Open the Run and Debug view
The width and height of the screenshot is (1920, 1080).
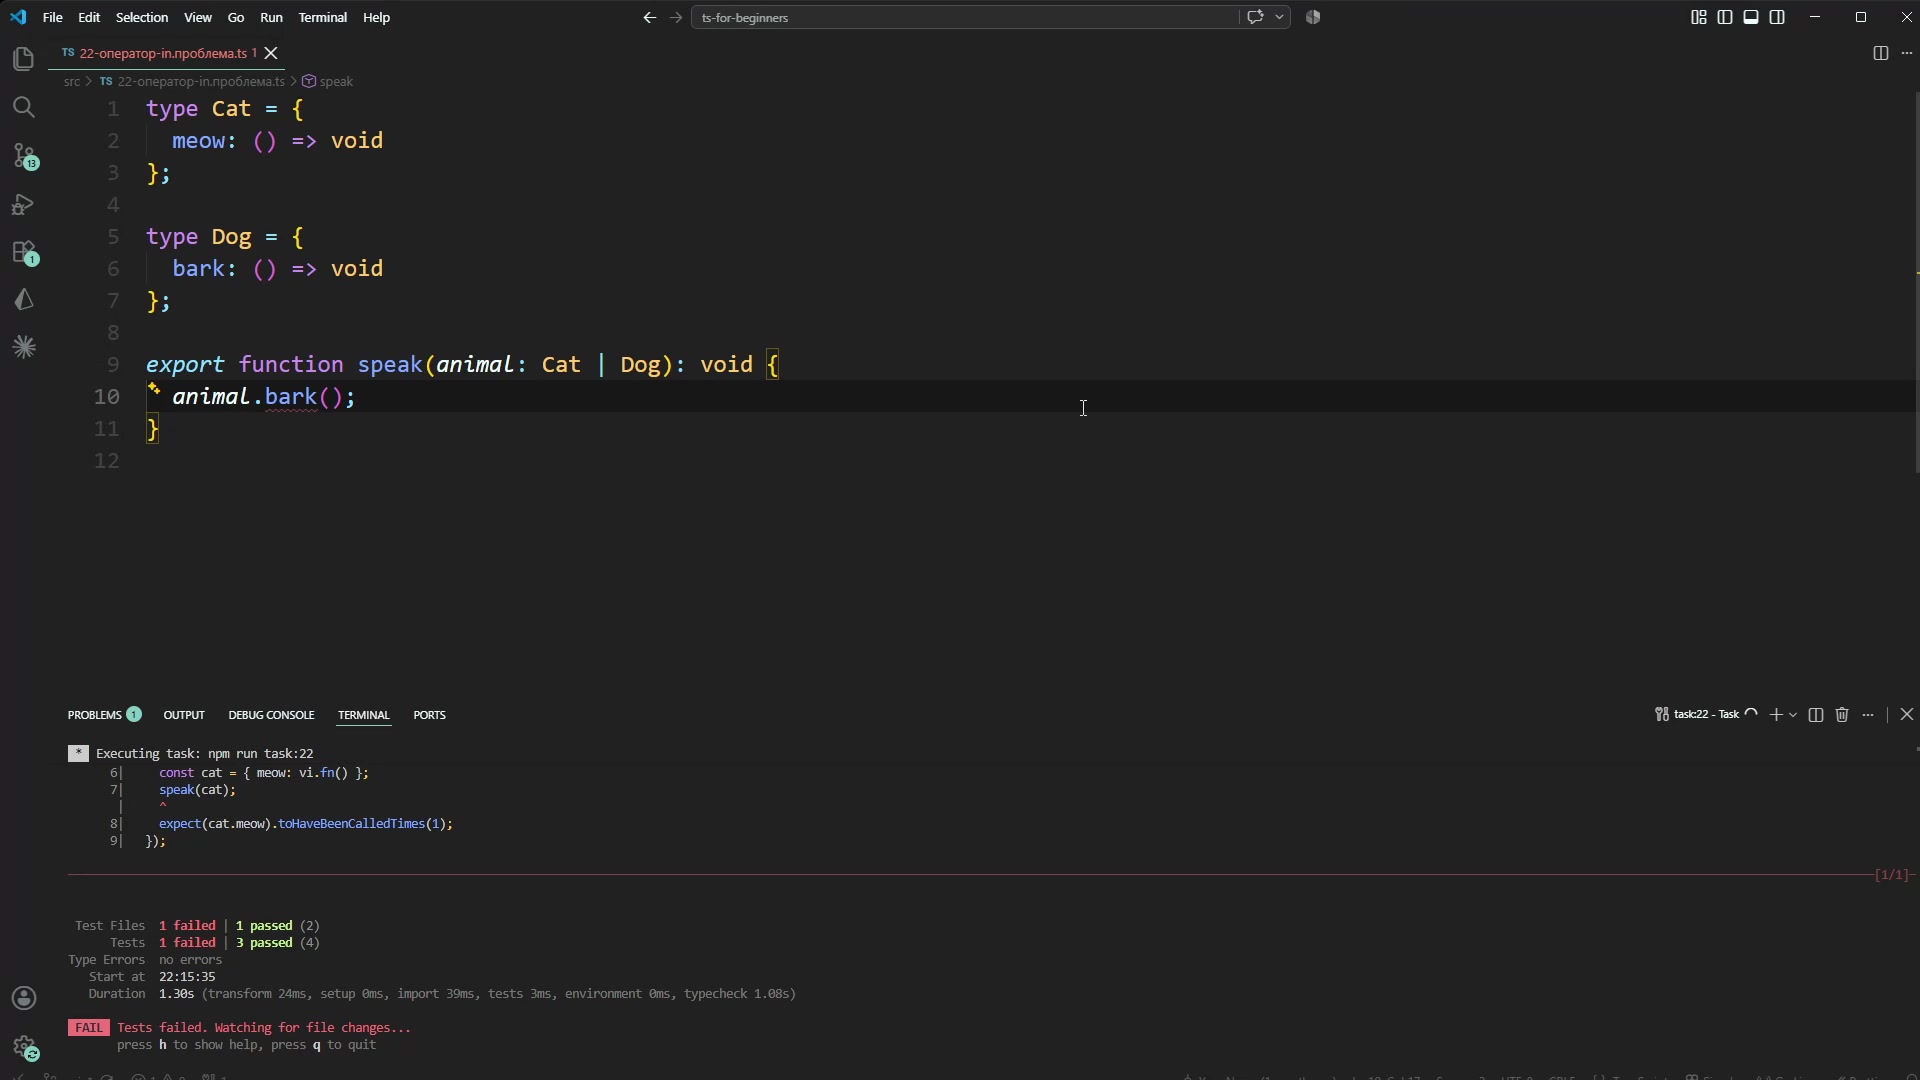tap(24, 204)
